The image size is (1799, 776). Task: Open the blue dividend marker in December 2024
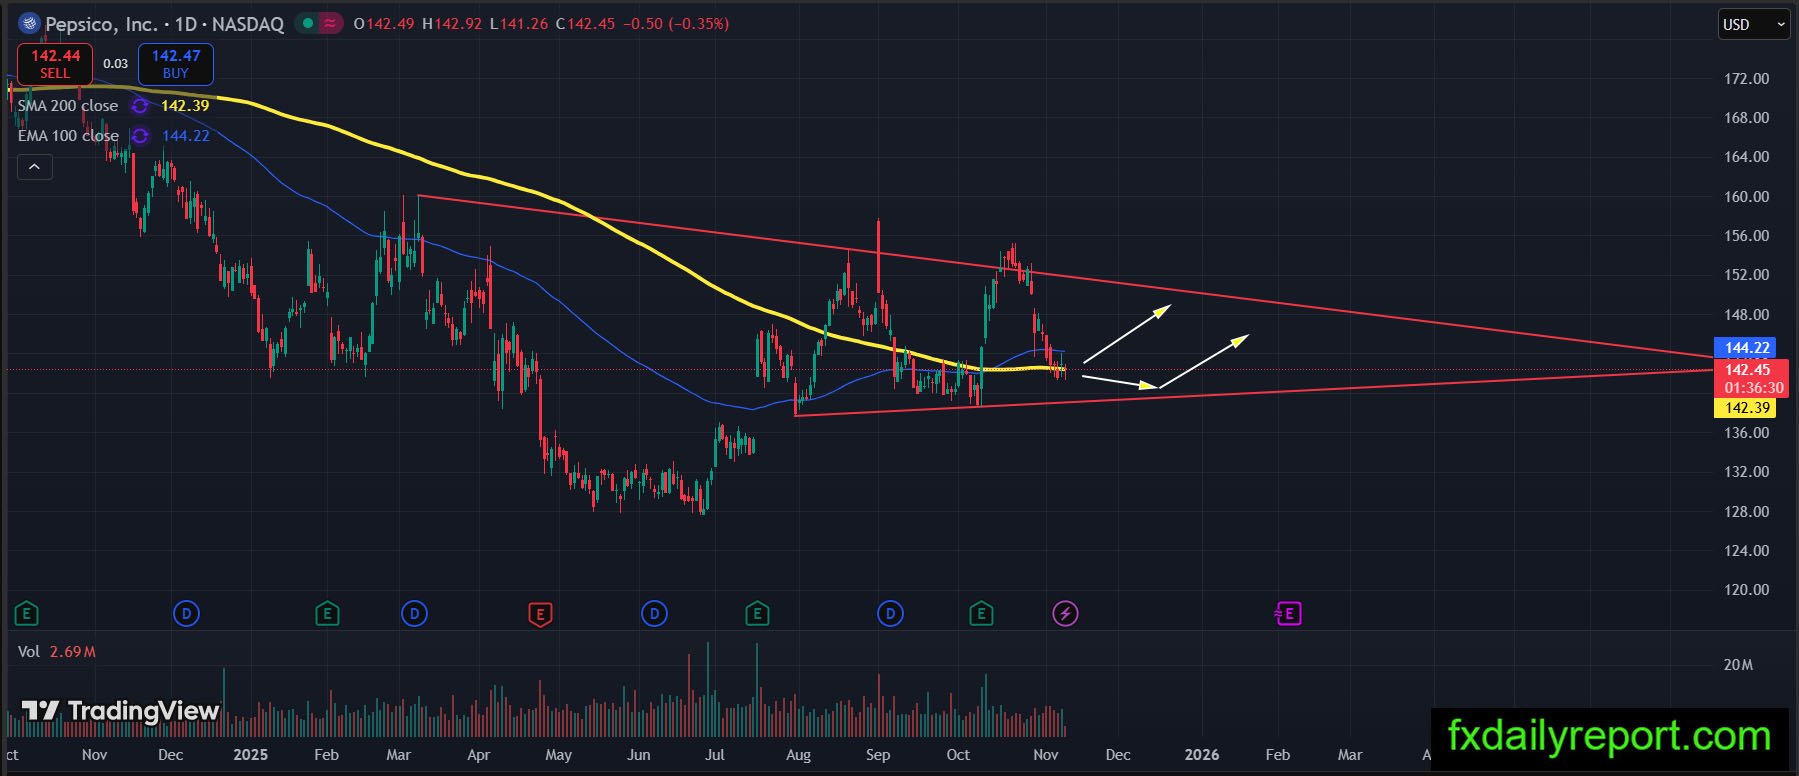[x=186, y=613]
